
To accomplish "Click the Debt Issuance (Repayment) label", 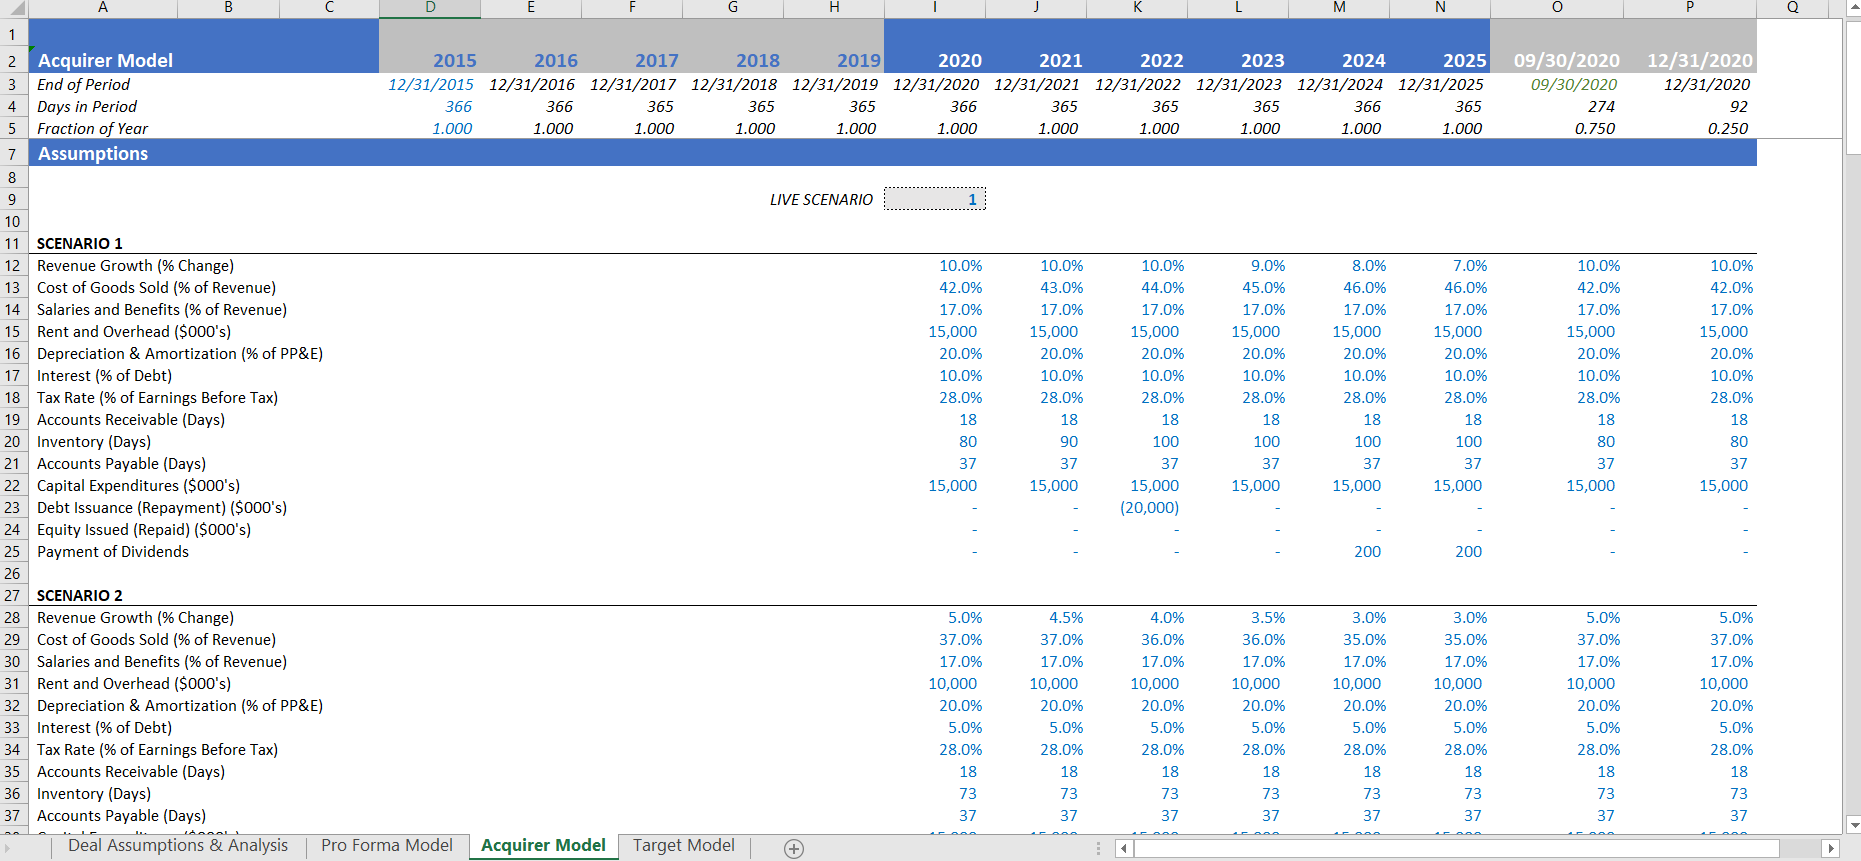I will click(x=162, y=508).
